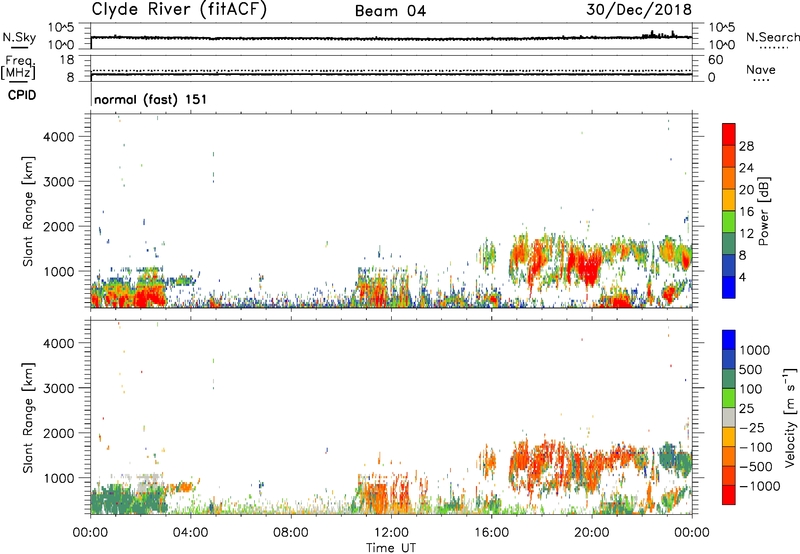
Task: Click the "16:00" time tick label
Action: point(492,533)
